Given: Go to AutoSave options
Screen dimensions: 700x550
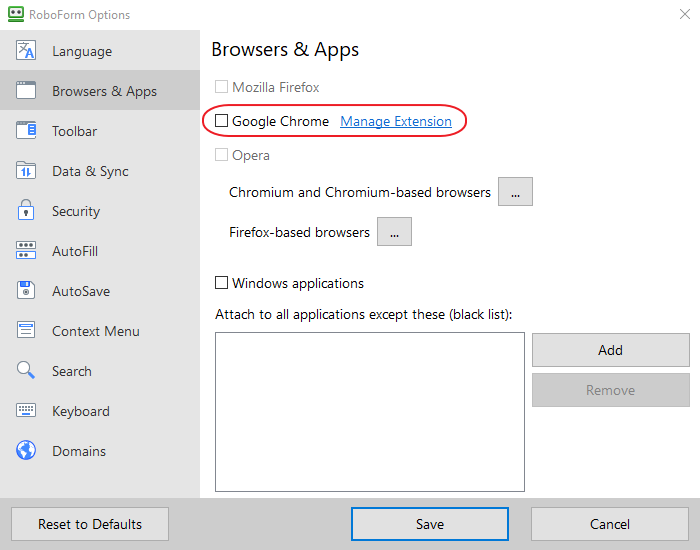Looking at the screenshot, I should pos(100,290).
